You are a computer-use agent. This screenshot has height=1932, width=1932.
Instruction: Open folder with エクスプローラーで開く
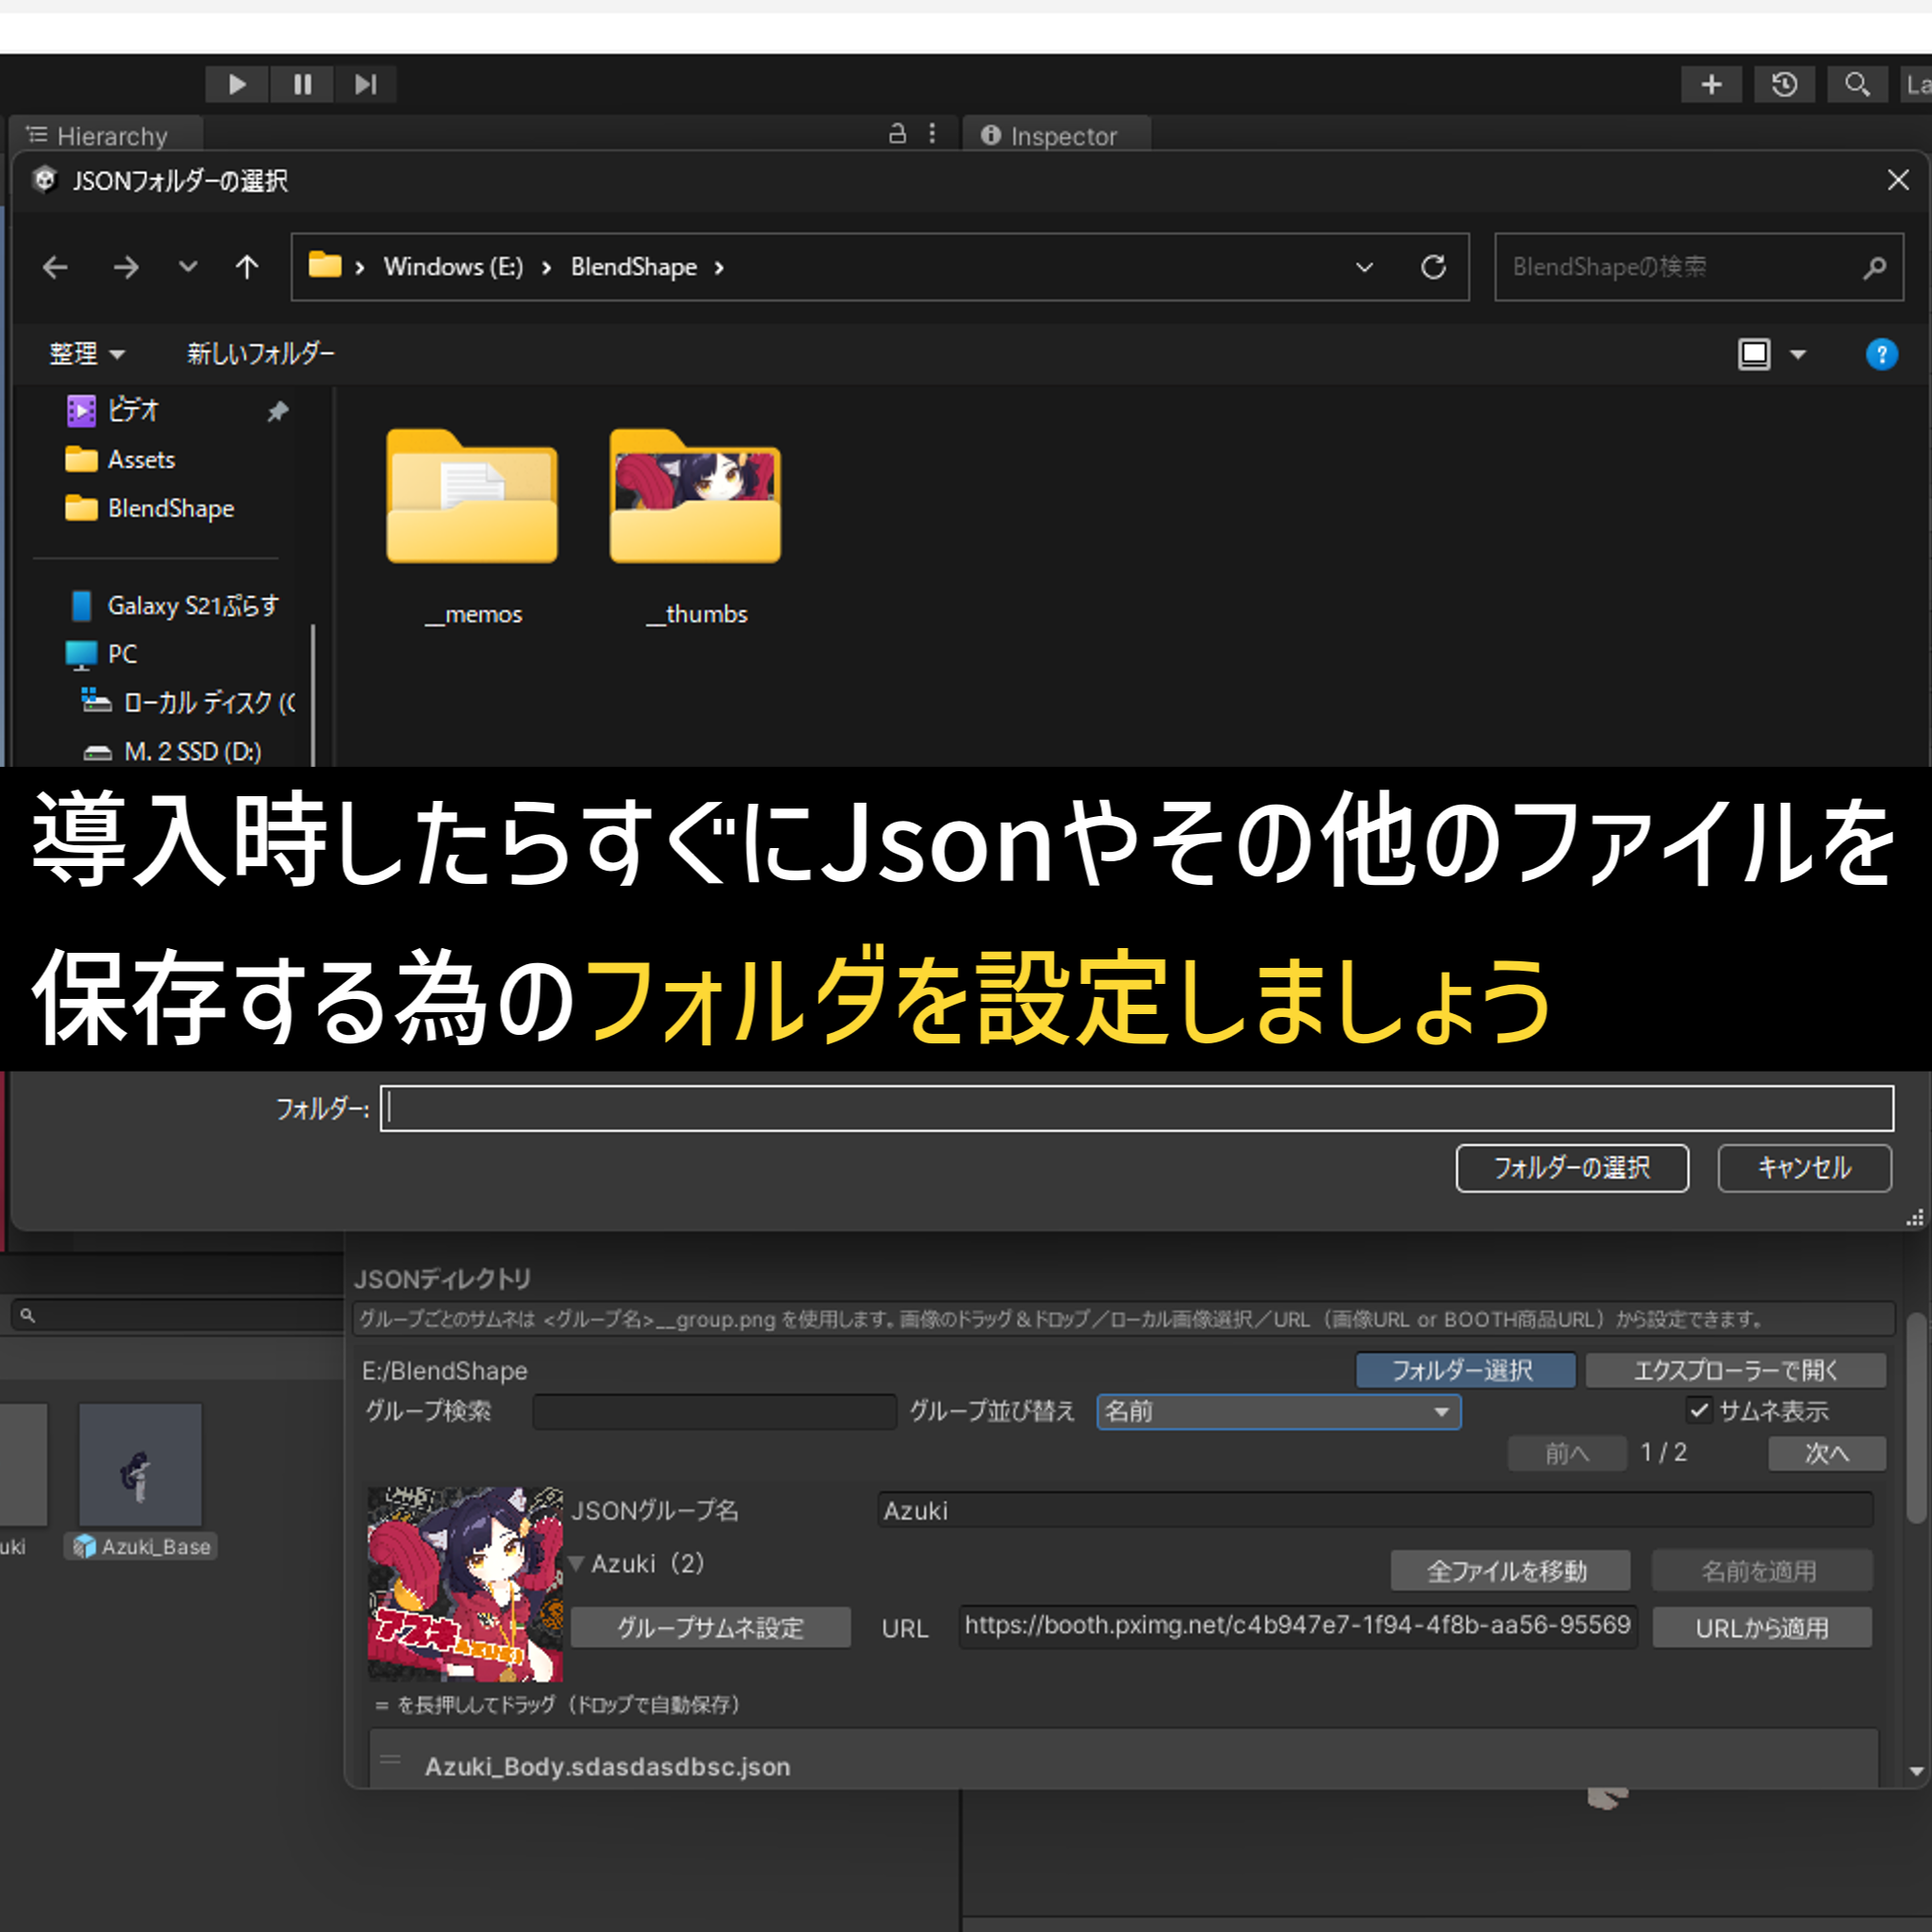coord(1737,1370)
